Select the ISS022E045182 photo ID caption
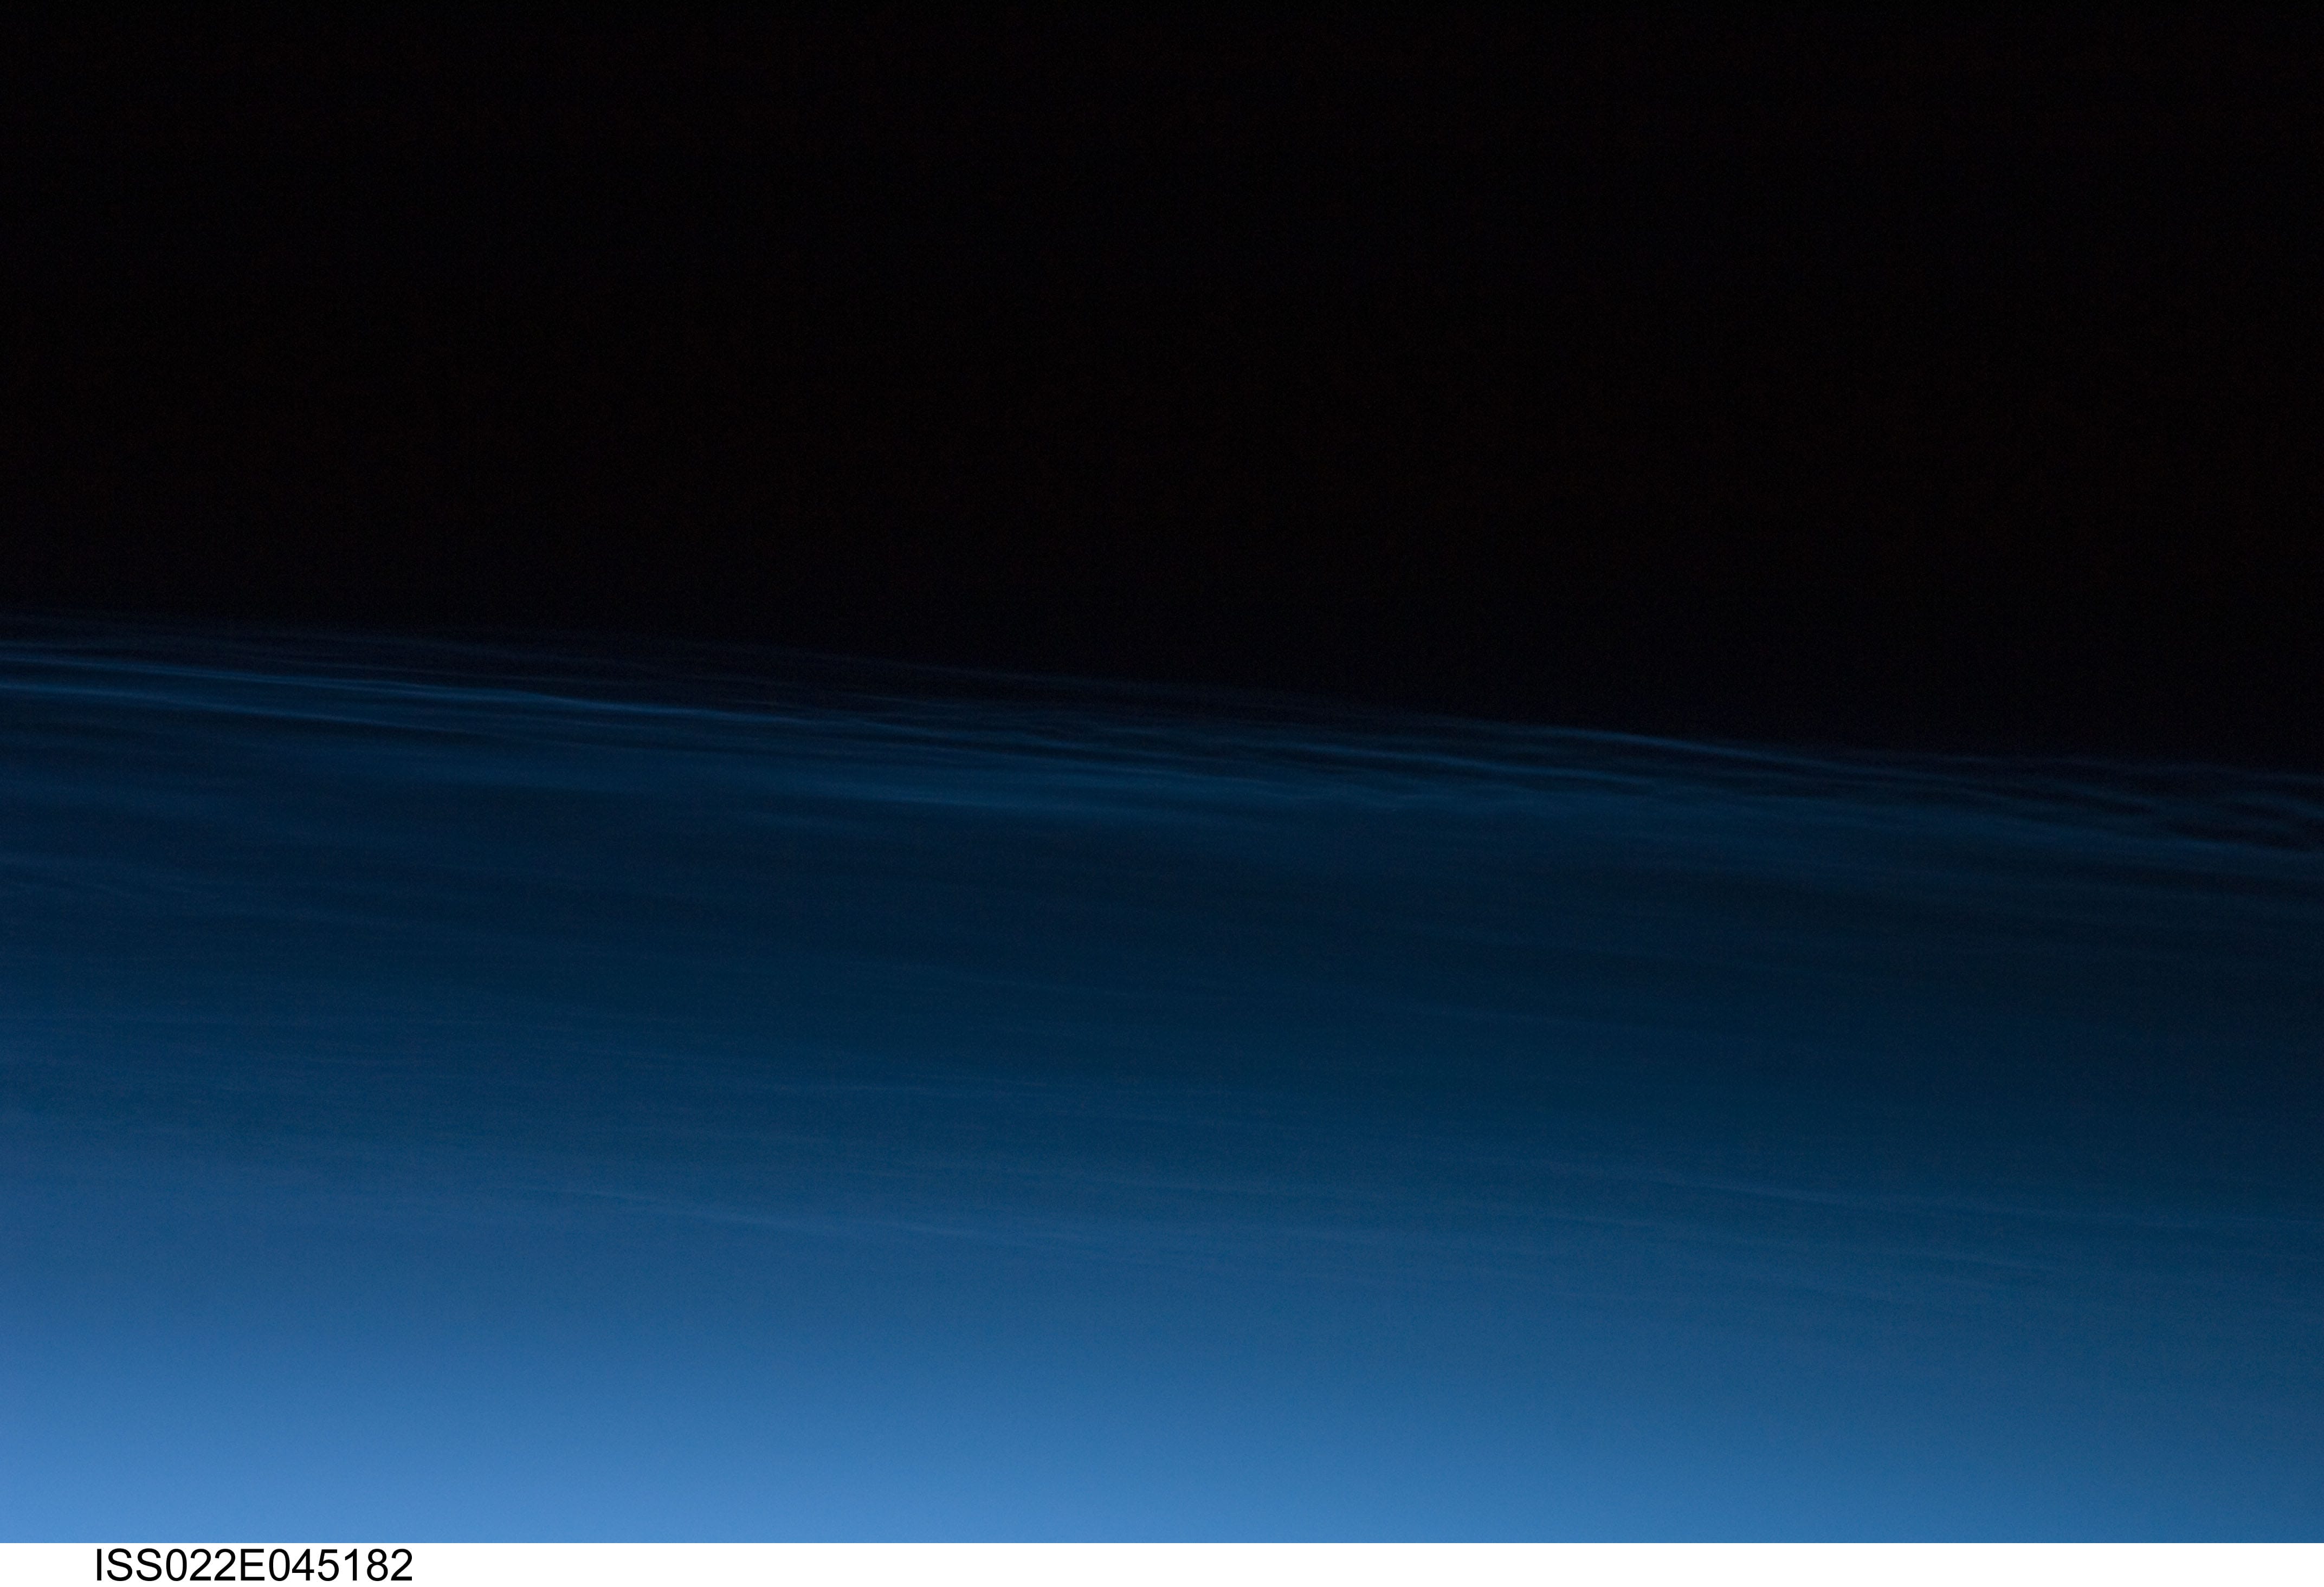2324x1587 pixels. [253, 1566]
